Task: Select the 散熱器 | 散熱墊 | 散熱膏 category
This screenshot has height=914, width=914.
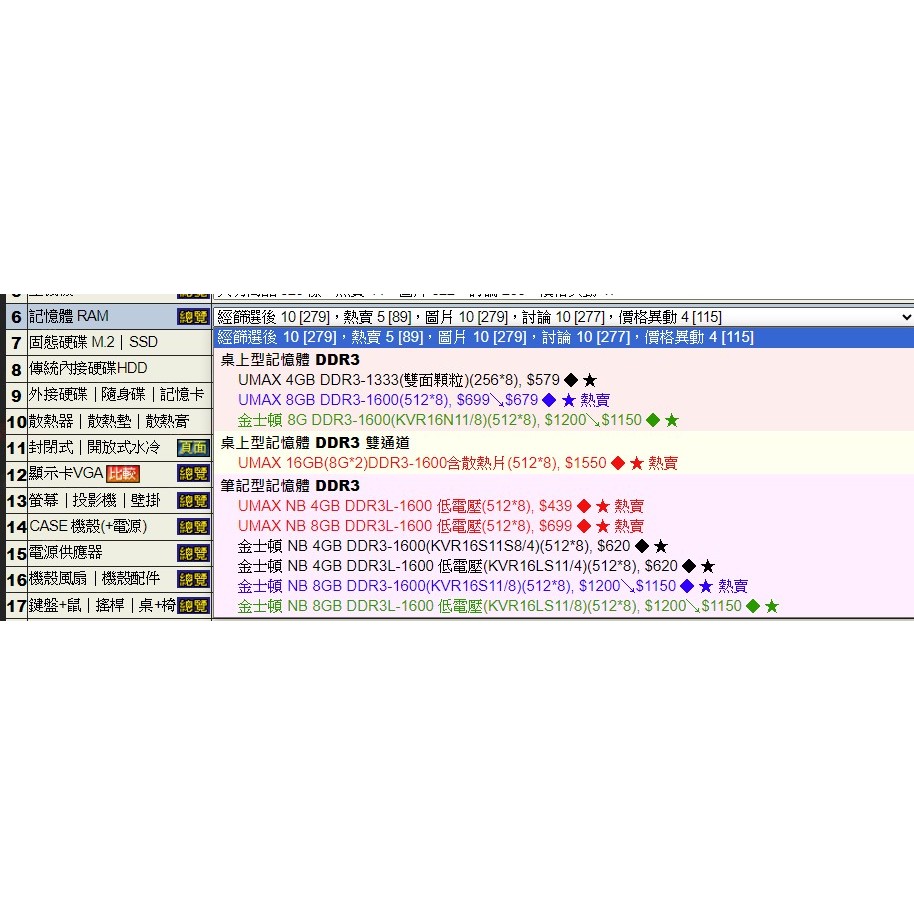Action: click(x=109, y=421)
